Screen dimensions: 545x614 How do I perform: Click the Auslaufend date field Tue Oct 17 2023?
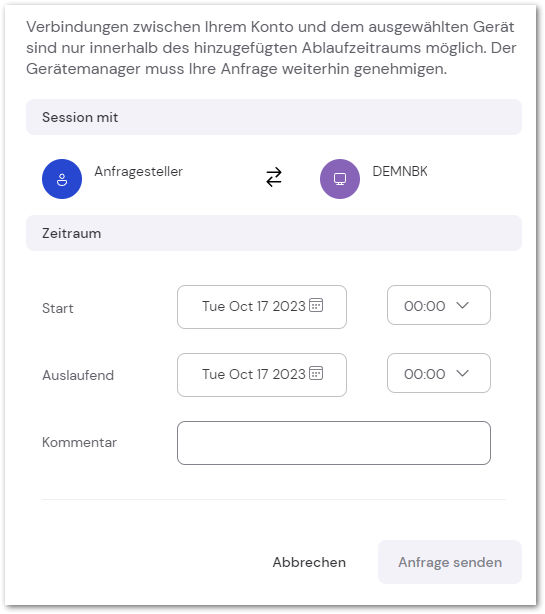click(262, 375)
